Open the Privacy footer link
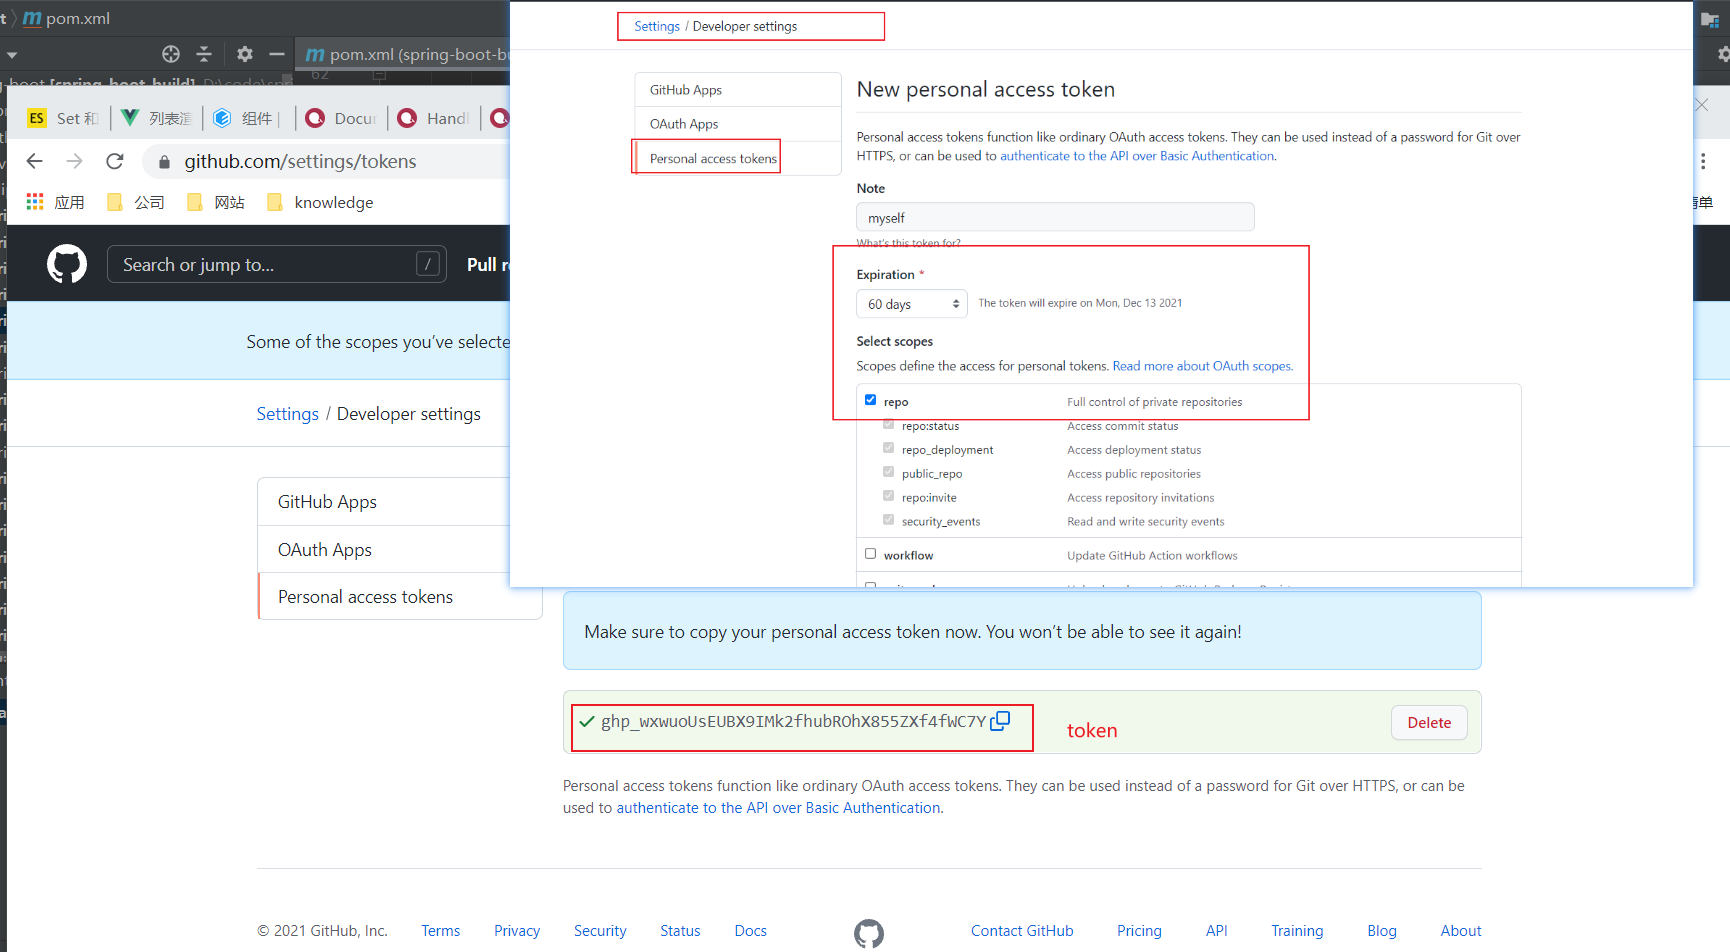 (517, 931)
